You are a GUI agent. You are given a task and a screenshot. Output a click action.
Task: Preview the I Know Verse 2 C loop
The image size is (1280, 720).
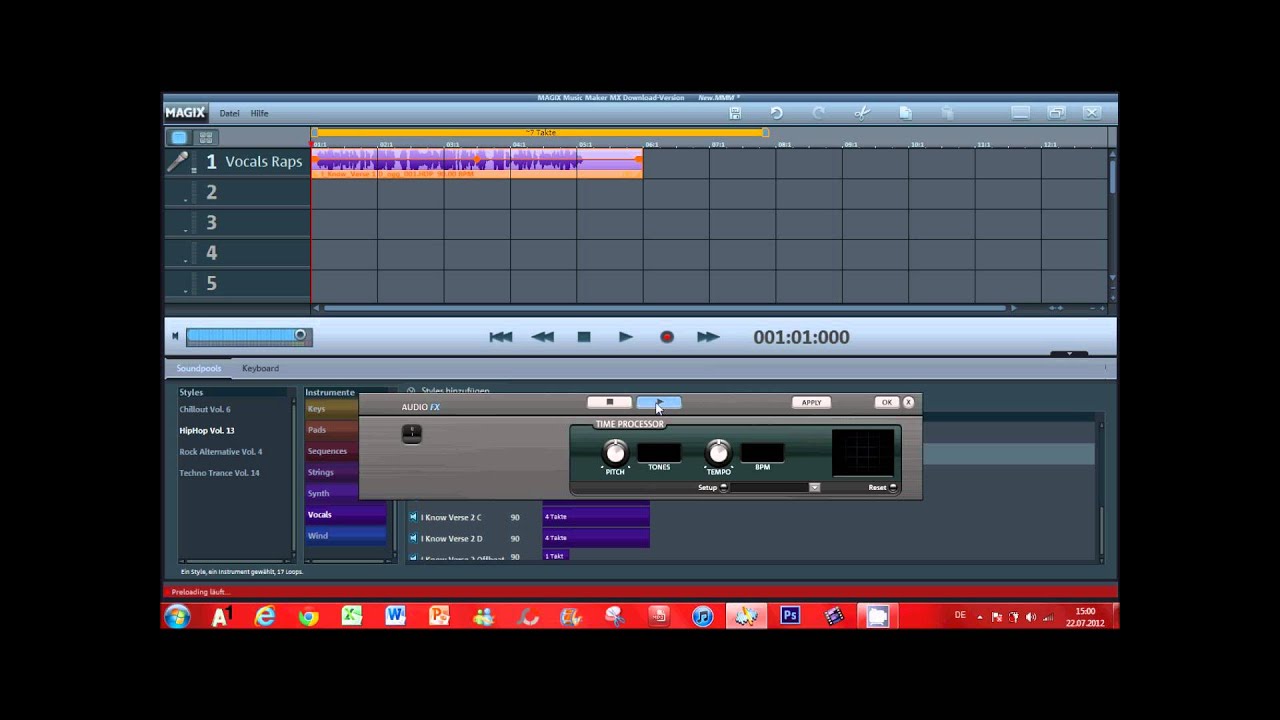point(413,517)
